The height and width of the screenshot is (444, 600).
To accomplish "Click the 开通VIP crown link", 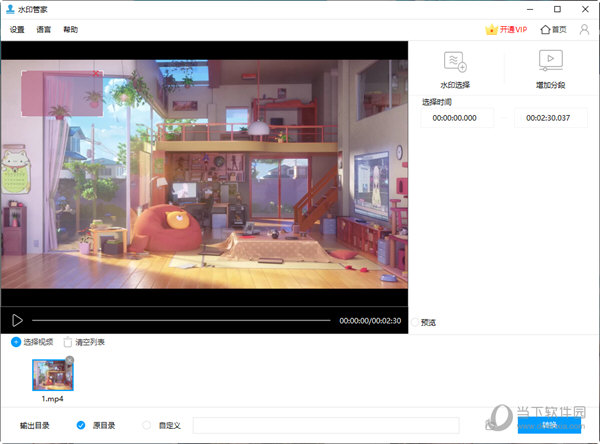I will (x=506, y=29).
